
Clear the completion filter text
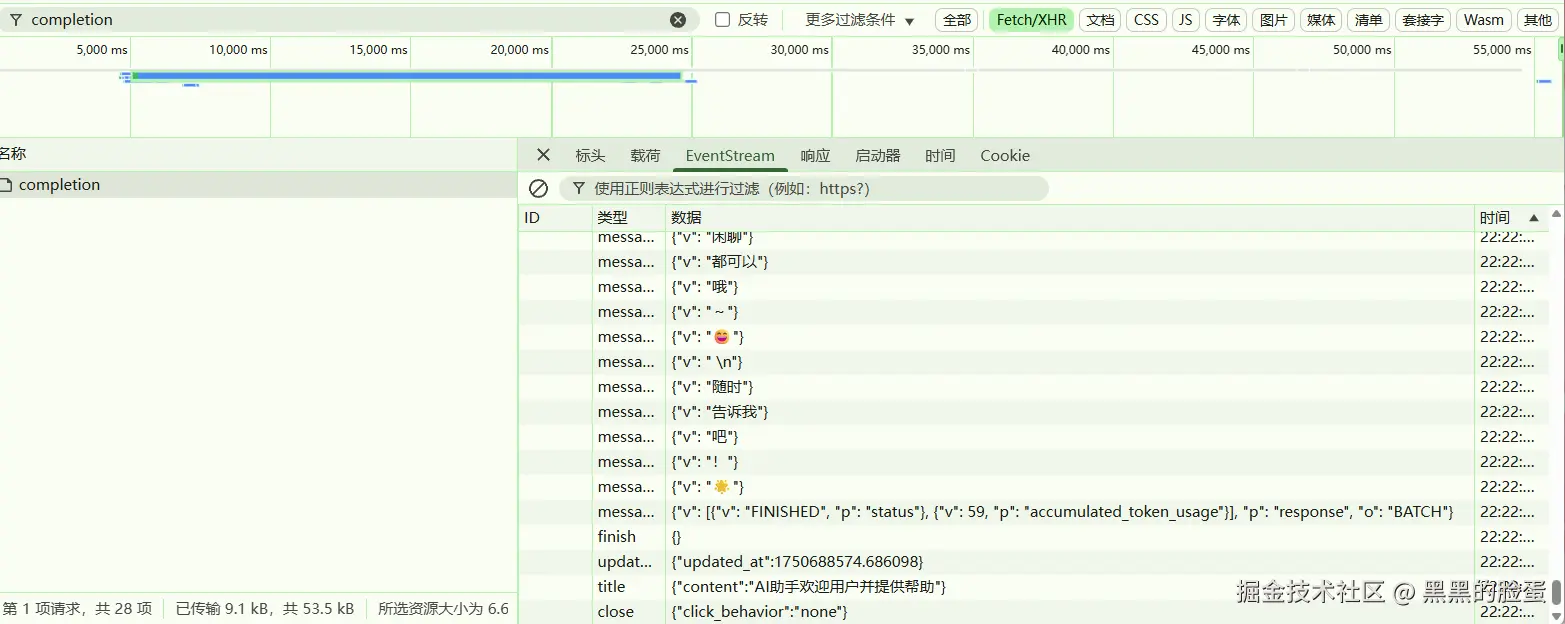click(678, 20)
